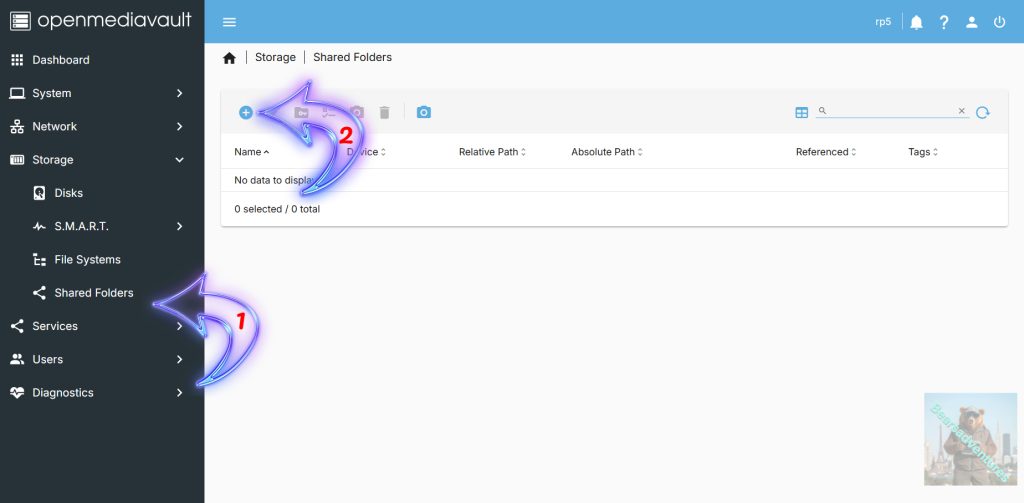Open the notifications bell

[x=916, y=22]
